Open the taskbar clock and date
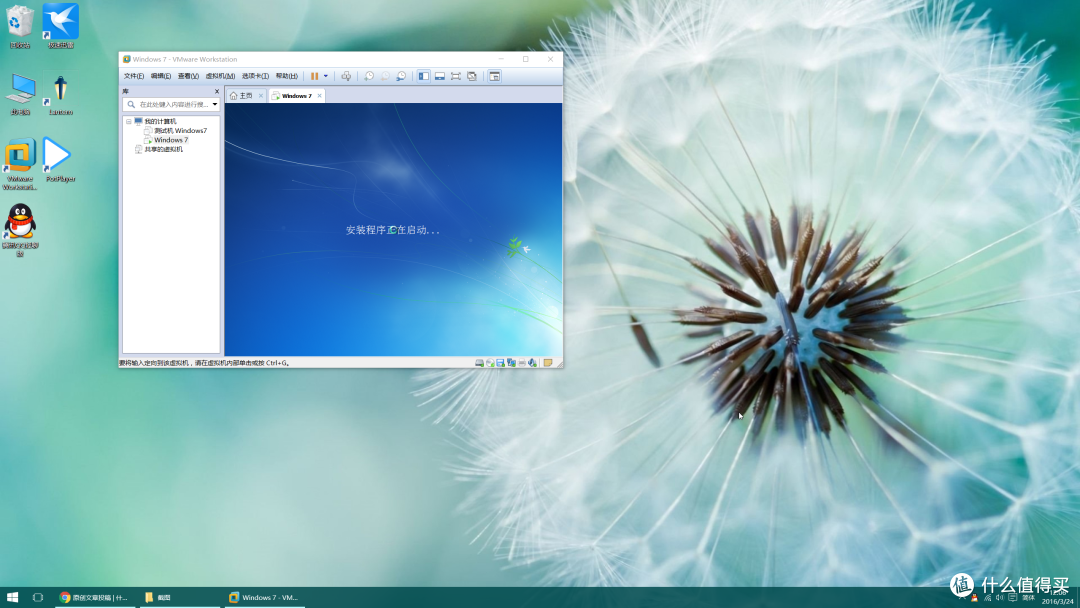 (x=1058, y=597)
